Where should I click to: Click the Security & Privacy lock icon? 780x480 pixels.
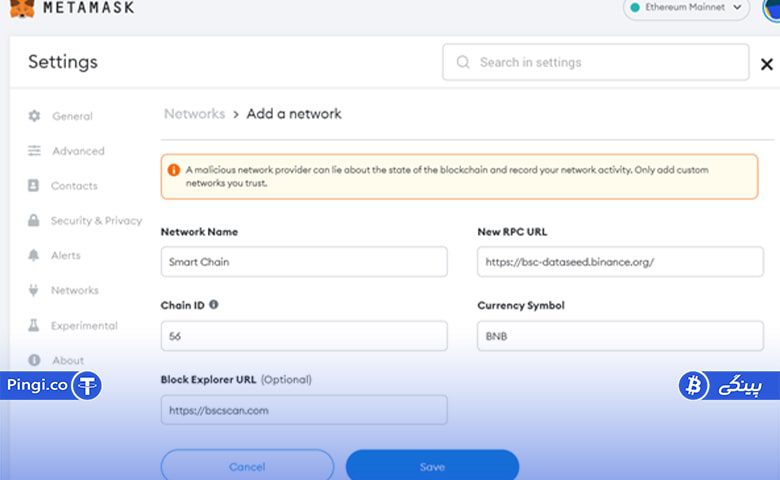(x=33, y=220)
